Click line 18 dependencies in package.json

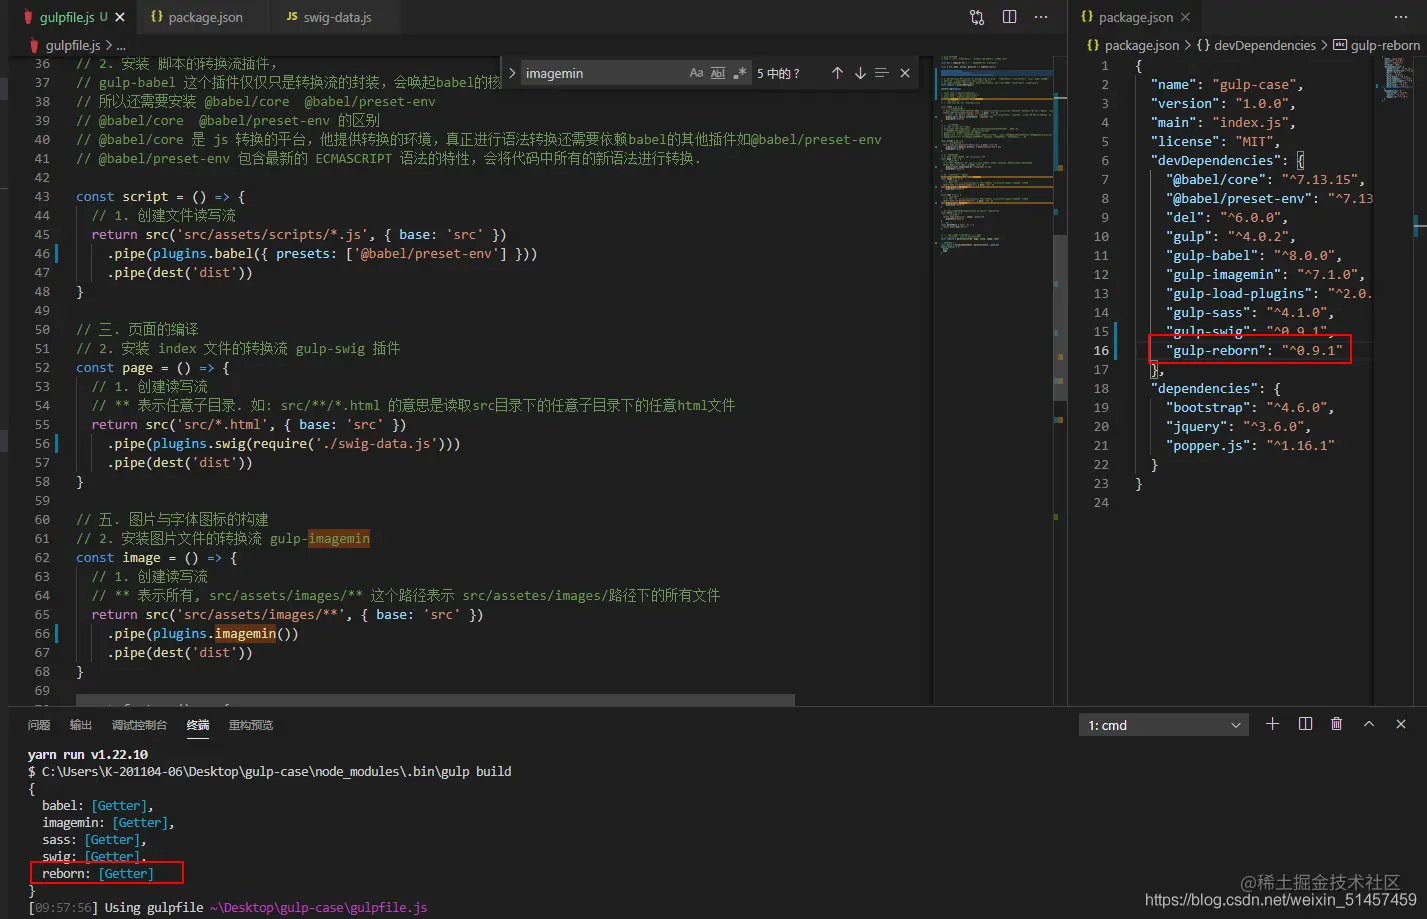[x=1215, y=388]
